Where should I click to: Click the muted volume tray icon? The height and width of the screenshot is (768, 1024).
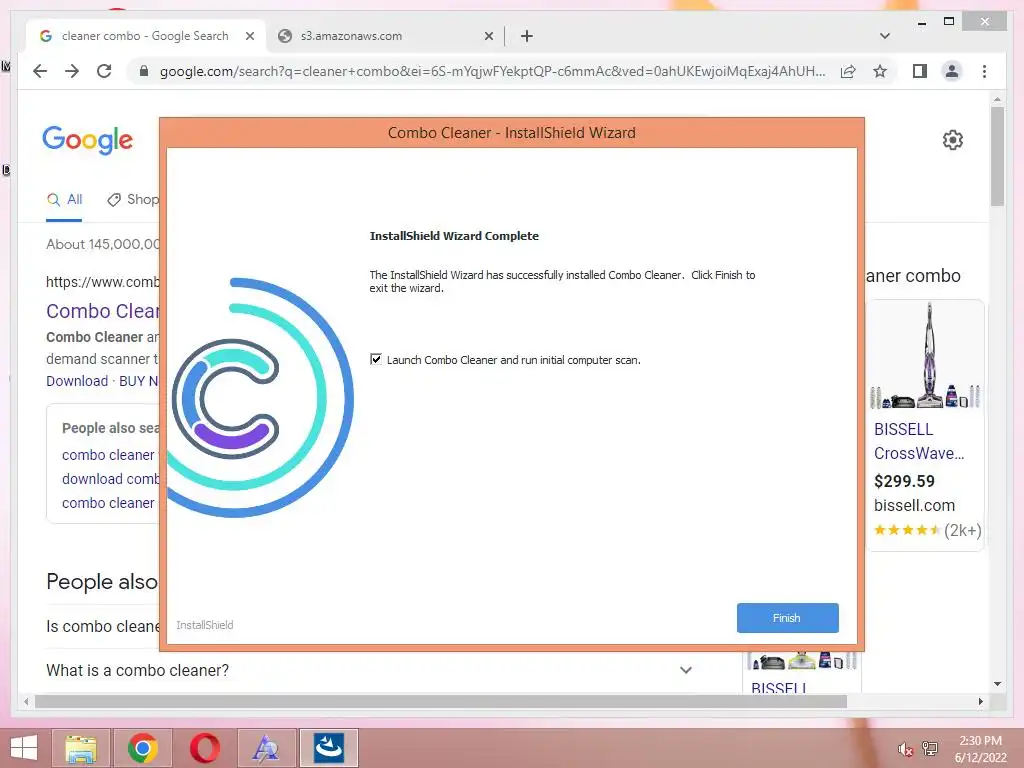click(905, 749)
